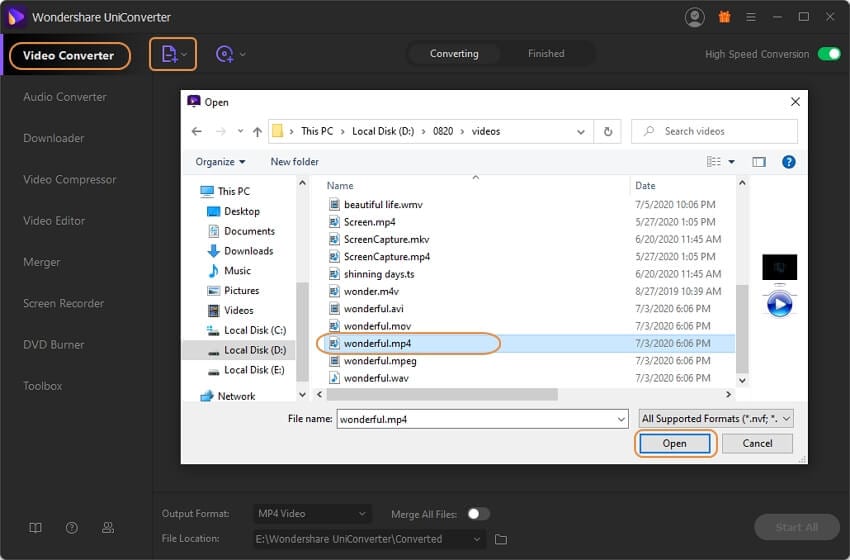Click the Search videos field
Viewport: 850px width, 560px height.
714,131
